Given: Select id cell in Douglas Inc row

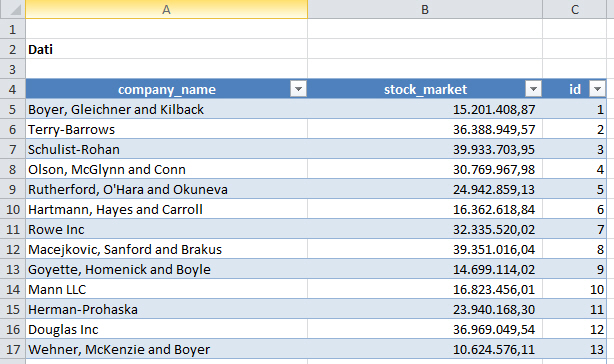Looking at the screenshot, I should click(574, 329).
